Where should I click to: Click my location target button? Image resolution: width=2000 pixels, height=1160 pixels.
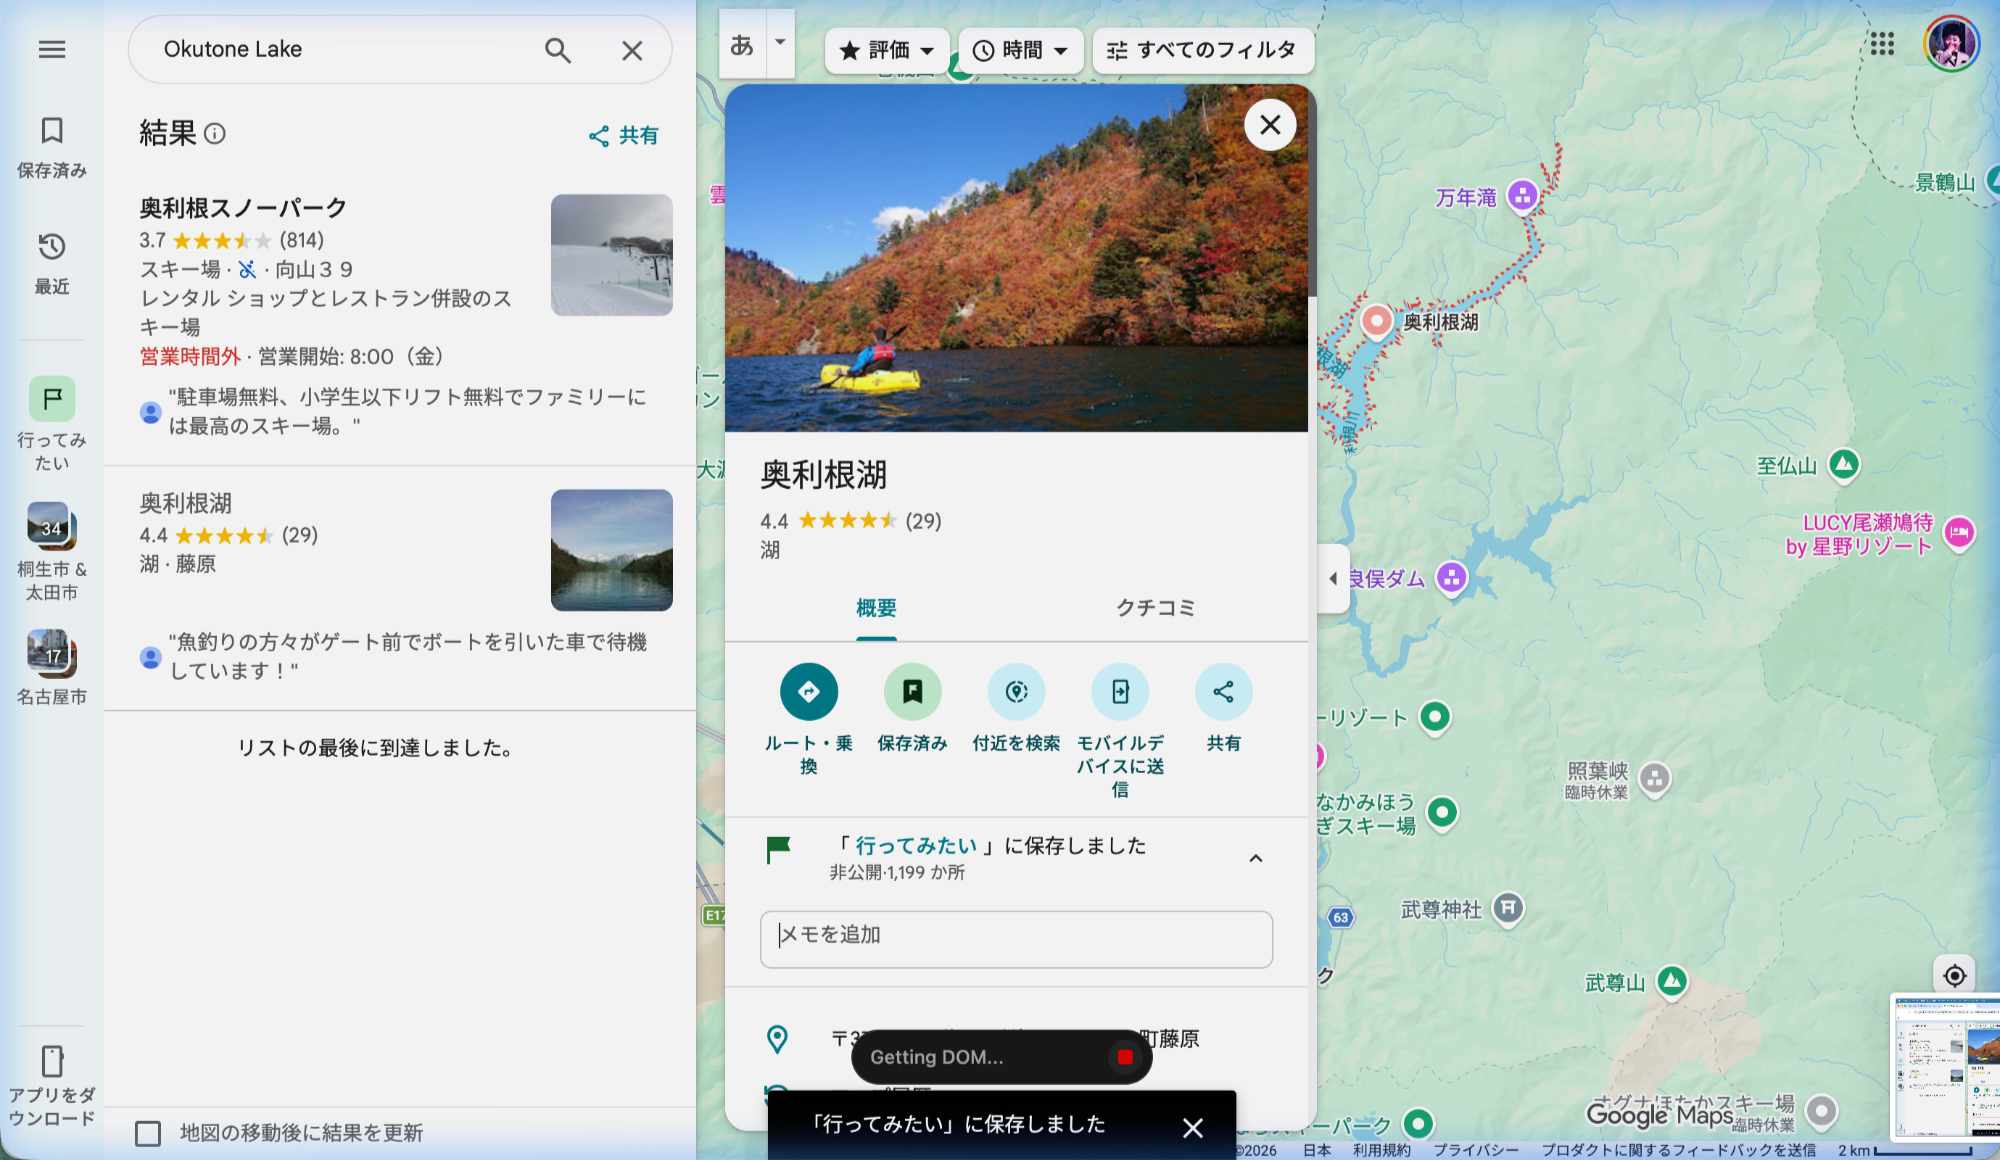(1955, 975)
